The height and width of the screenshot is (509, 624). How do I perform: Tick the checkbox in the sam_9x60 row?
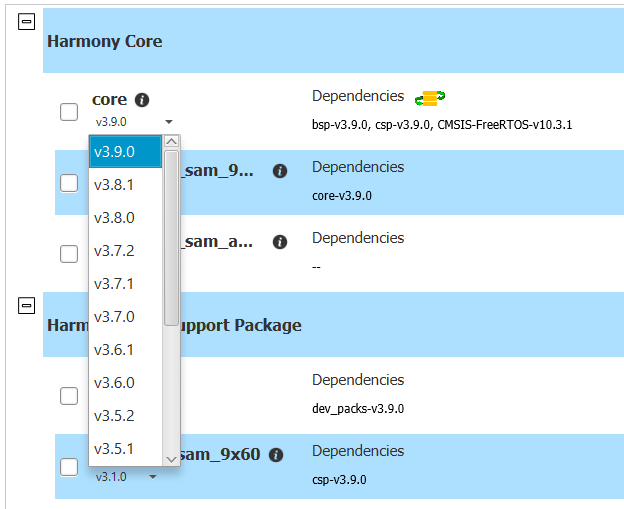point(69,467)
